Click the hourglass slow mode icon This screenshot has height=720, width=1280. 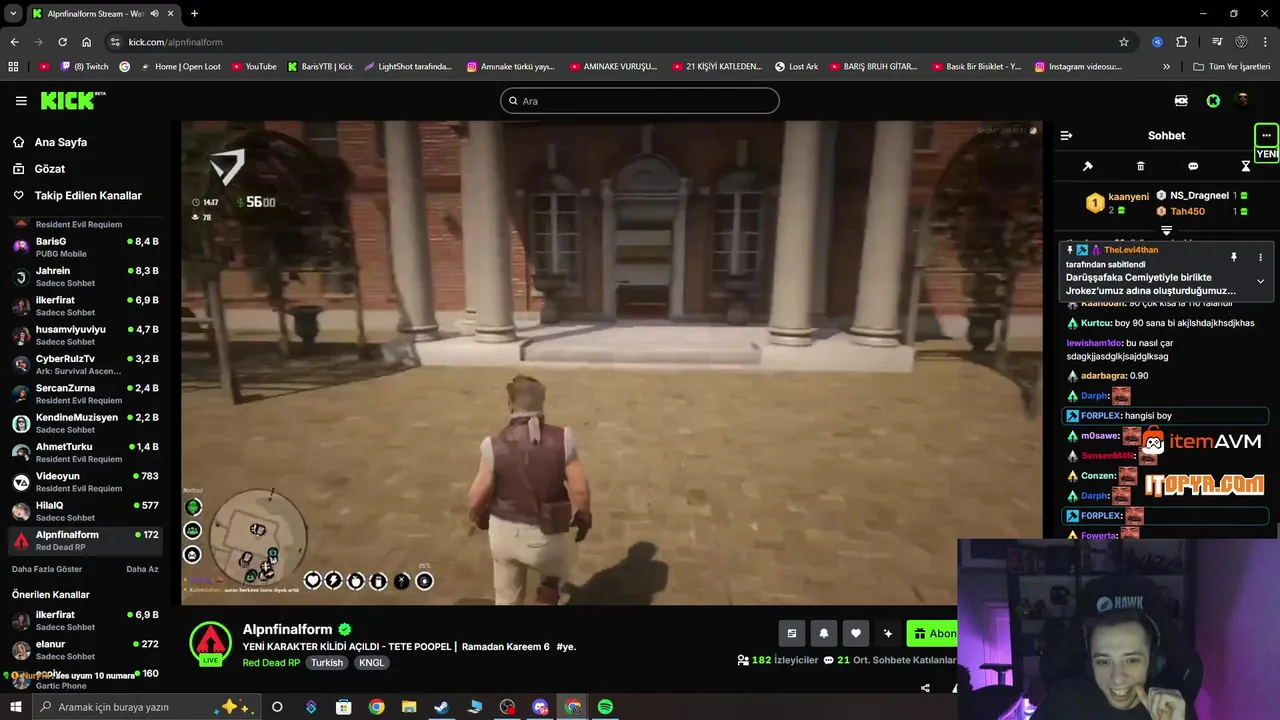coord(1245,166)
